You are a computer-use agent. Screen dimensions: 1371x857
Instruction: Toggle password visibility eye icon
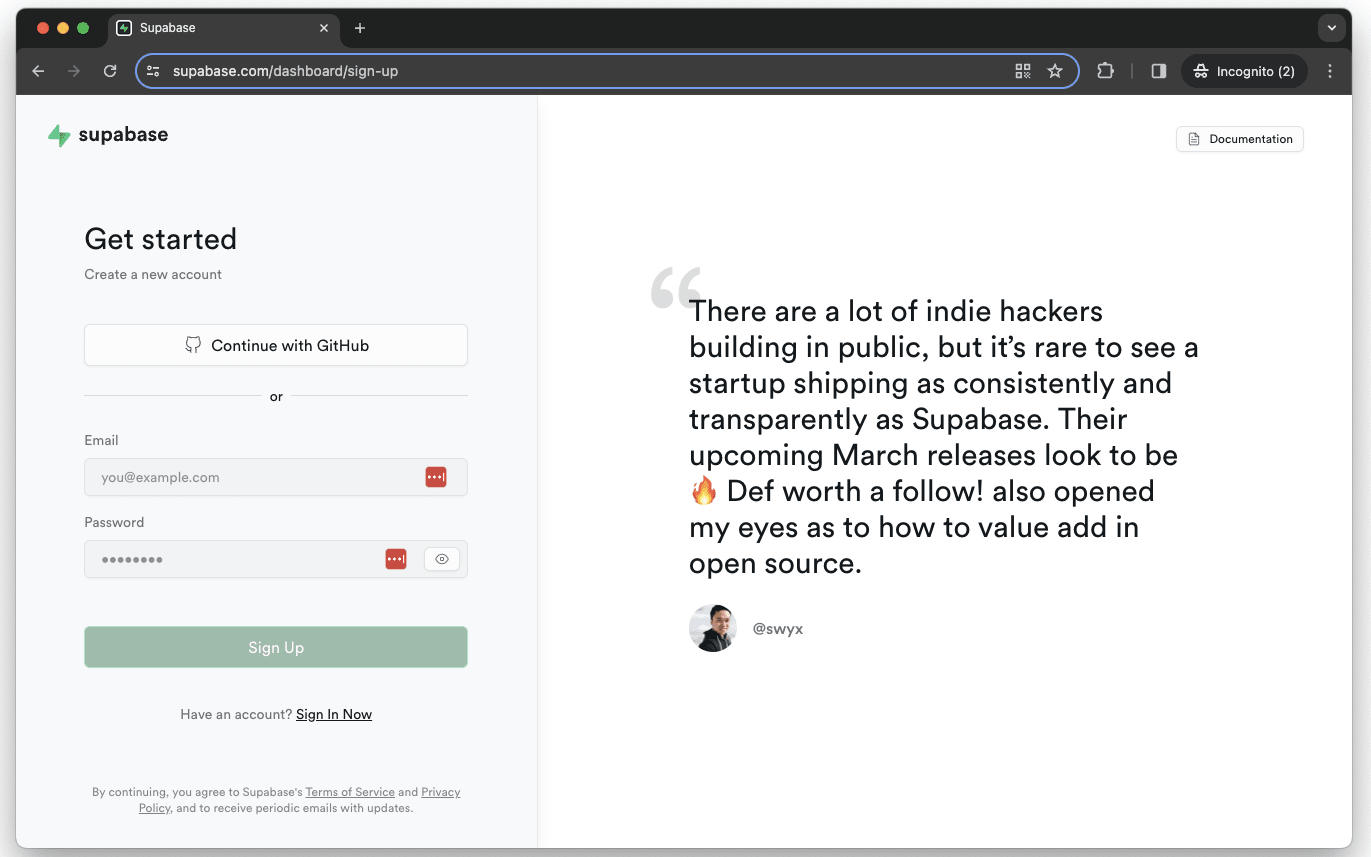tap(442, 559)
